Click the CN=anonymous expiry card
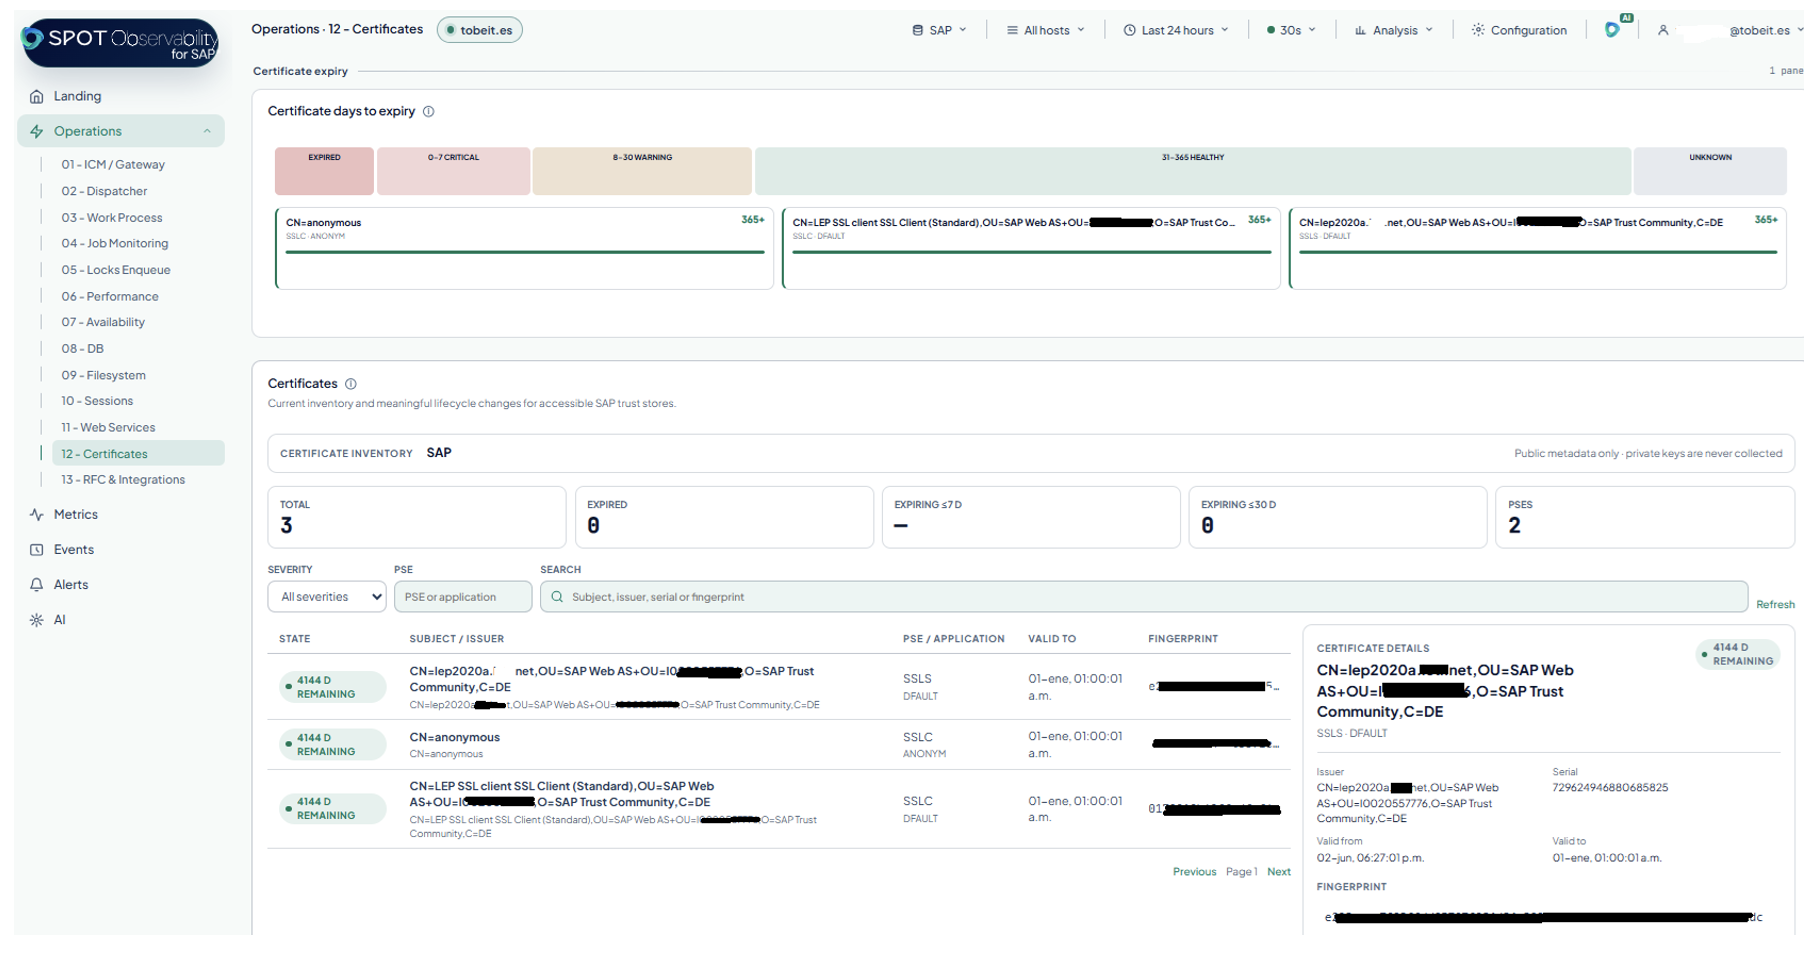 pos(524,248)
